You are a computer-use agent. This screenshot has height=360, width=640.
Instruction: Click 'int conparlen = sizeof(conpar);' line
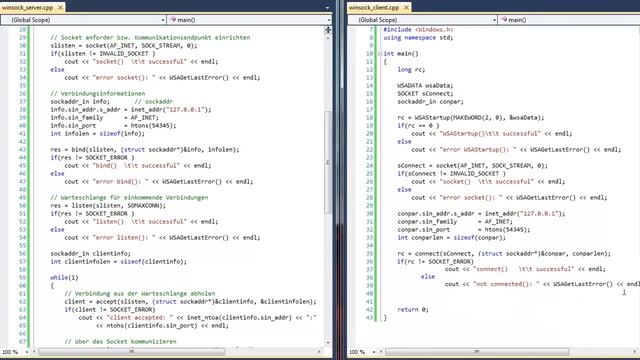451,238
